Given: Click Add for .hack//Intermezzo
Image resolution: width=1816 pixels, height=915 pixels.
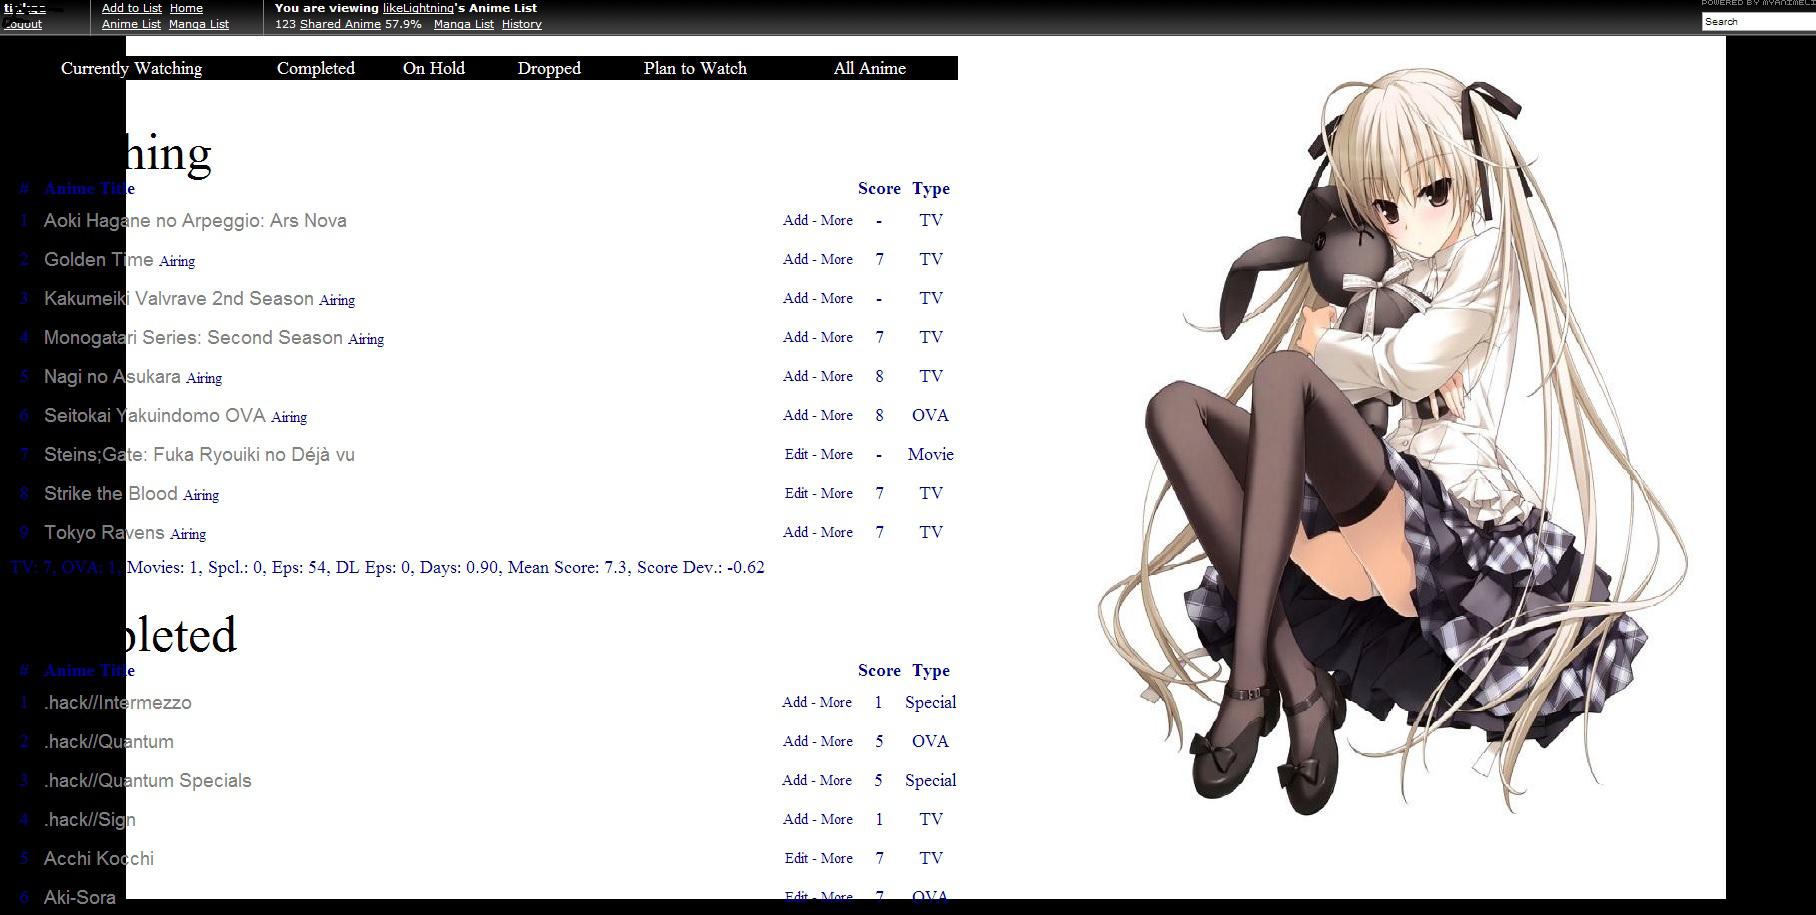Looking at the screenshot, I should [x=795, y=702].
